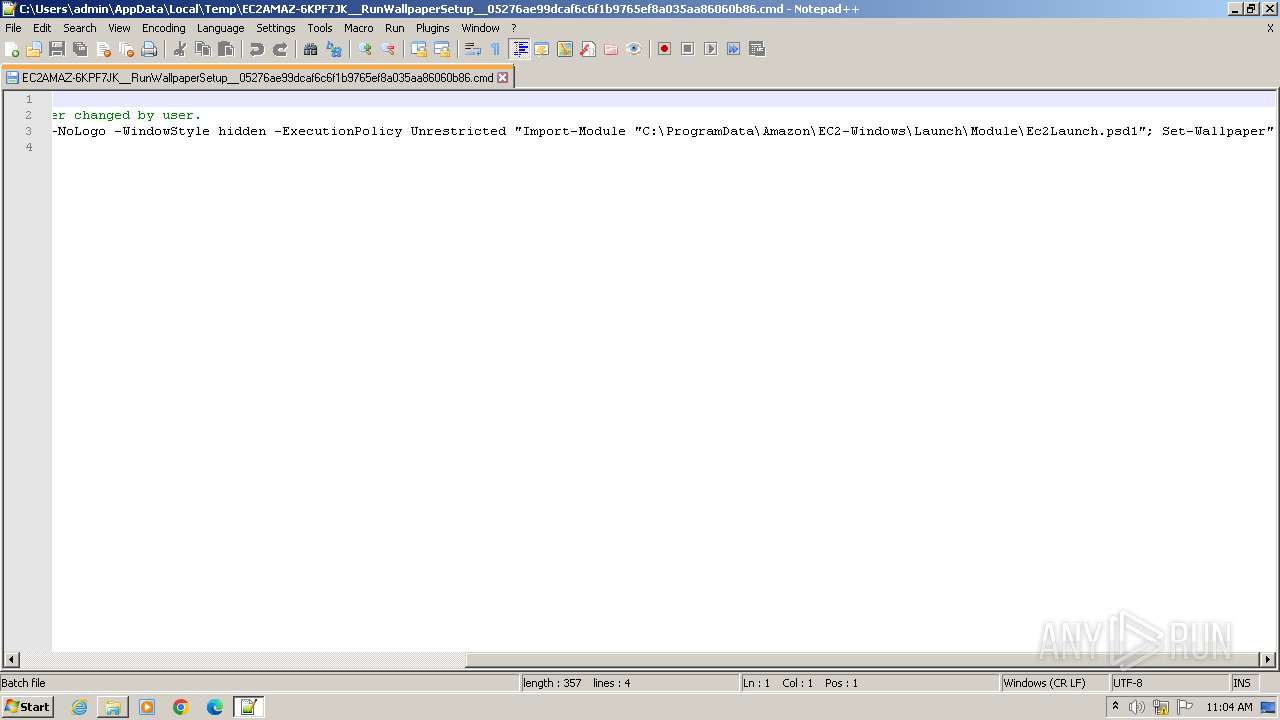1280x720 pixels.
Task: Play back recorded macro icon
Action: (710, 49)
